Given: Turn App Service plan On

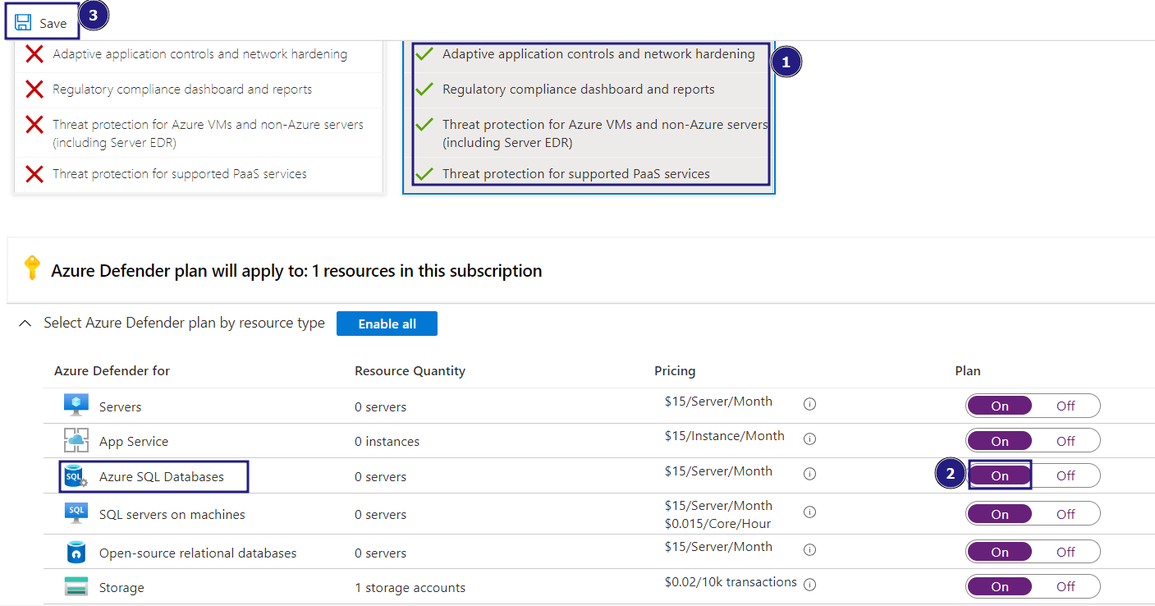Looking at the screenshot, I should click(x=1000, y=441).
